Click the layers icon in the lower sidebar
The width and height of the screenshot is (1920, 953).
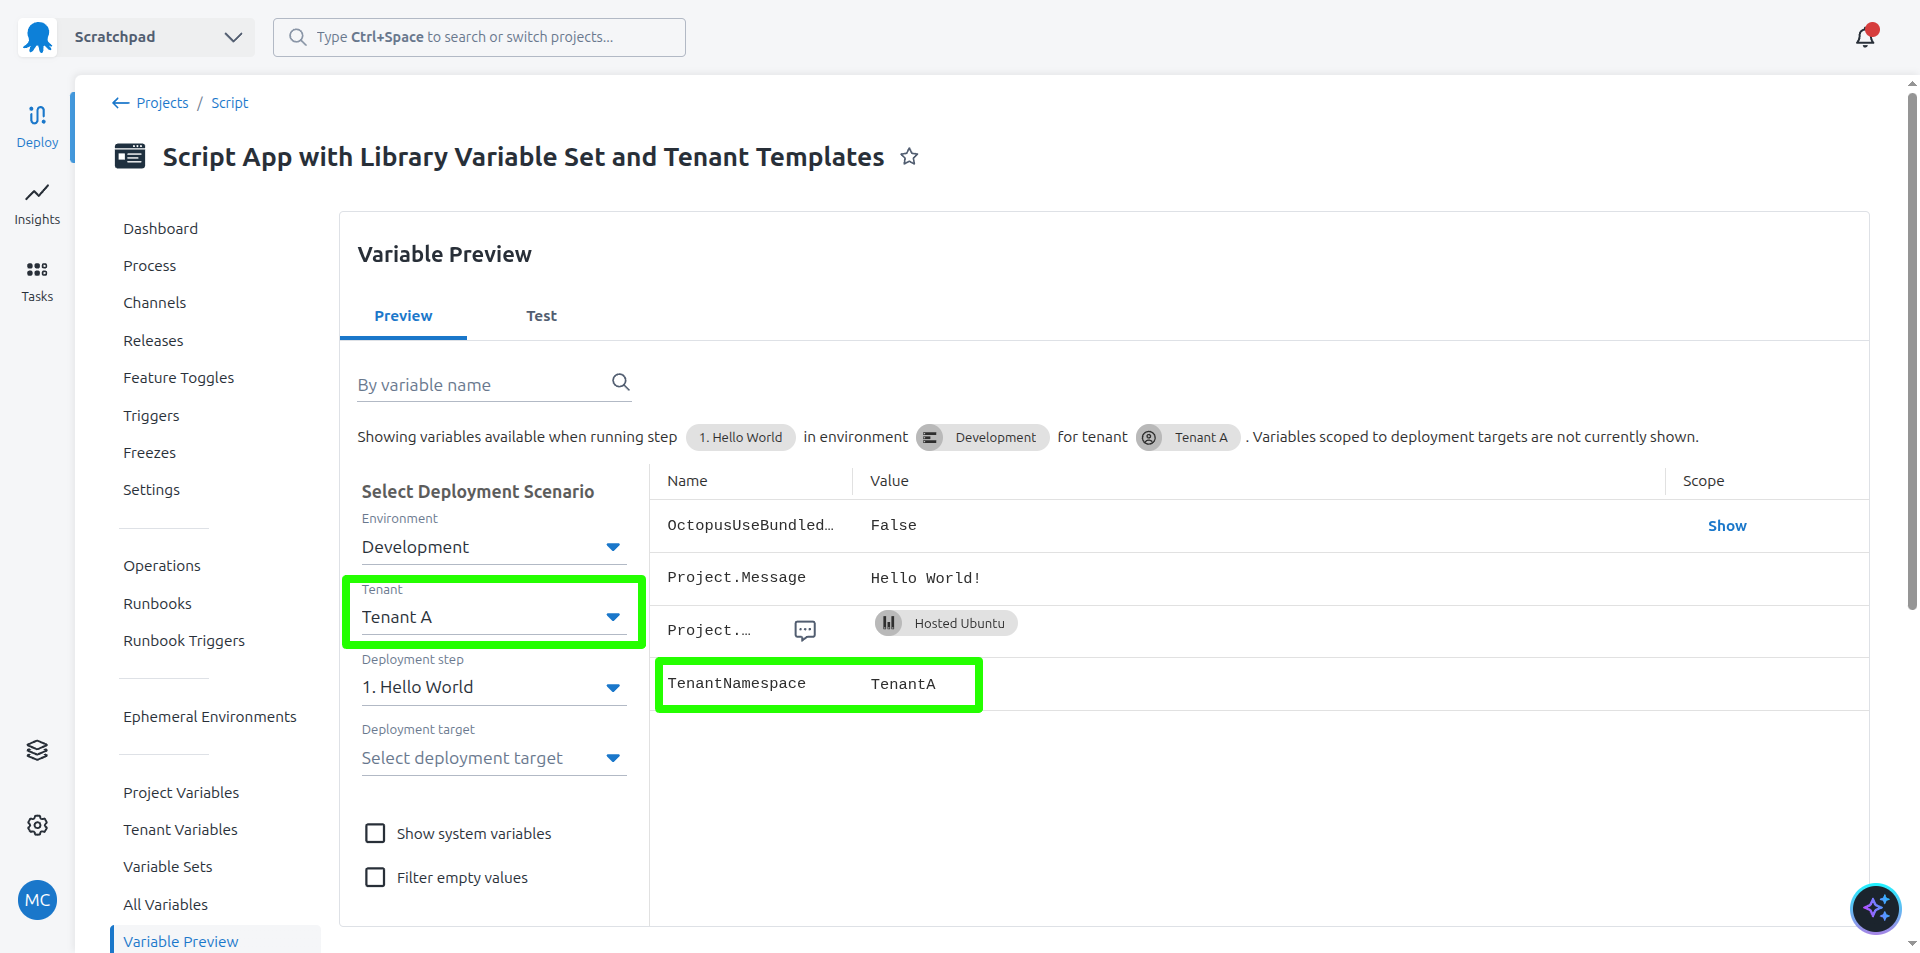(37, 750)
